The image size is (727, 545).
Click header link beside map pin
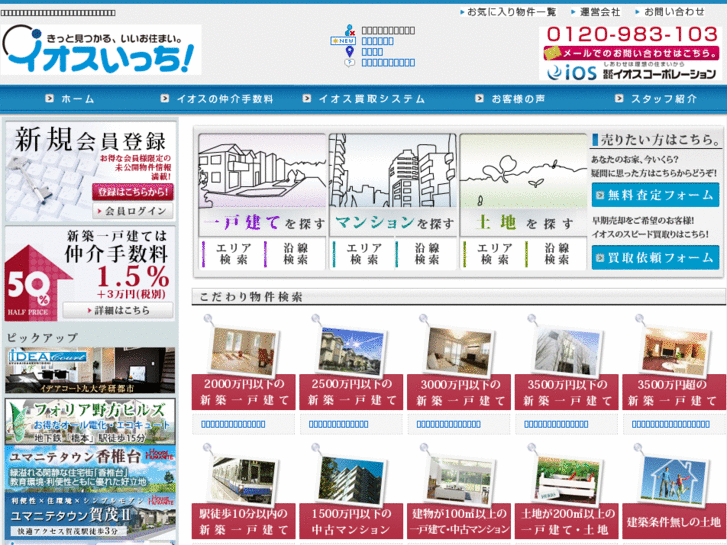(x=372, y=52)
